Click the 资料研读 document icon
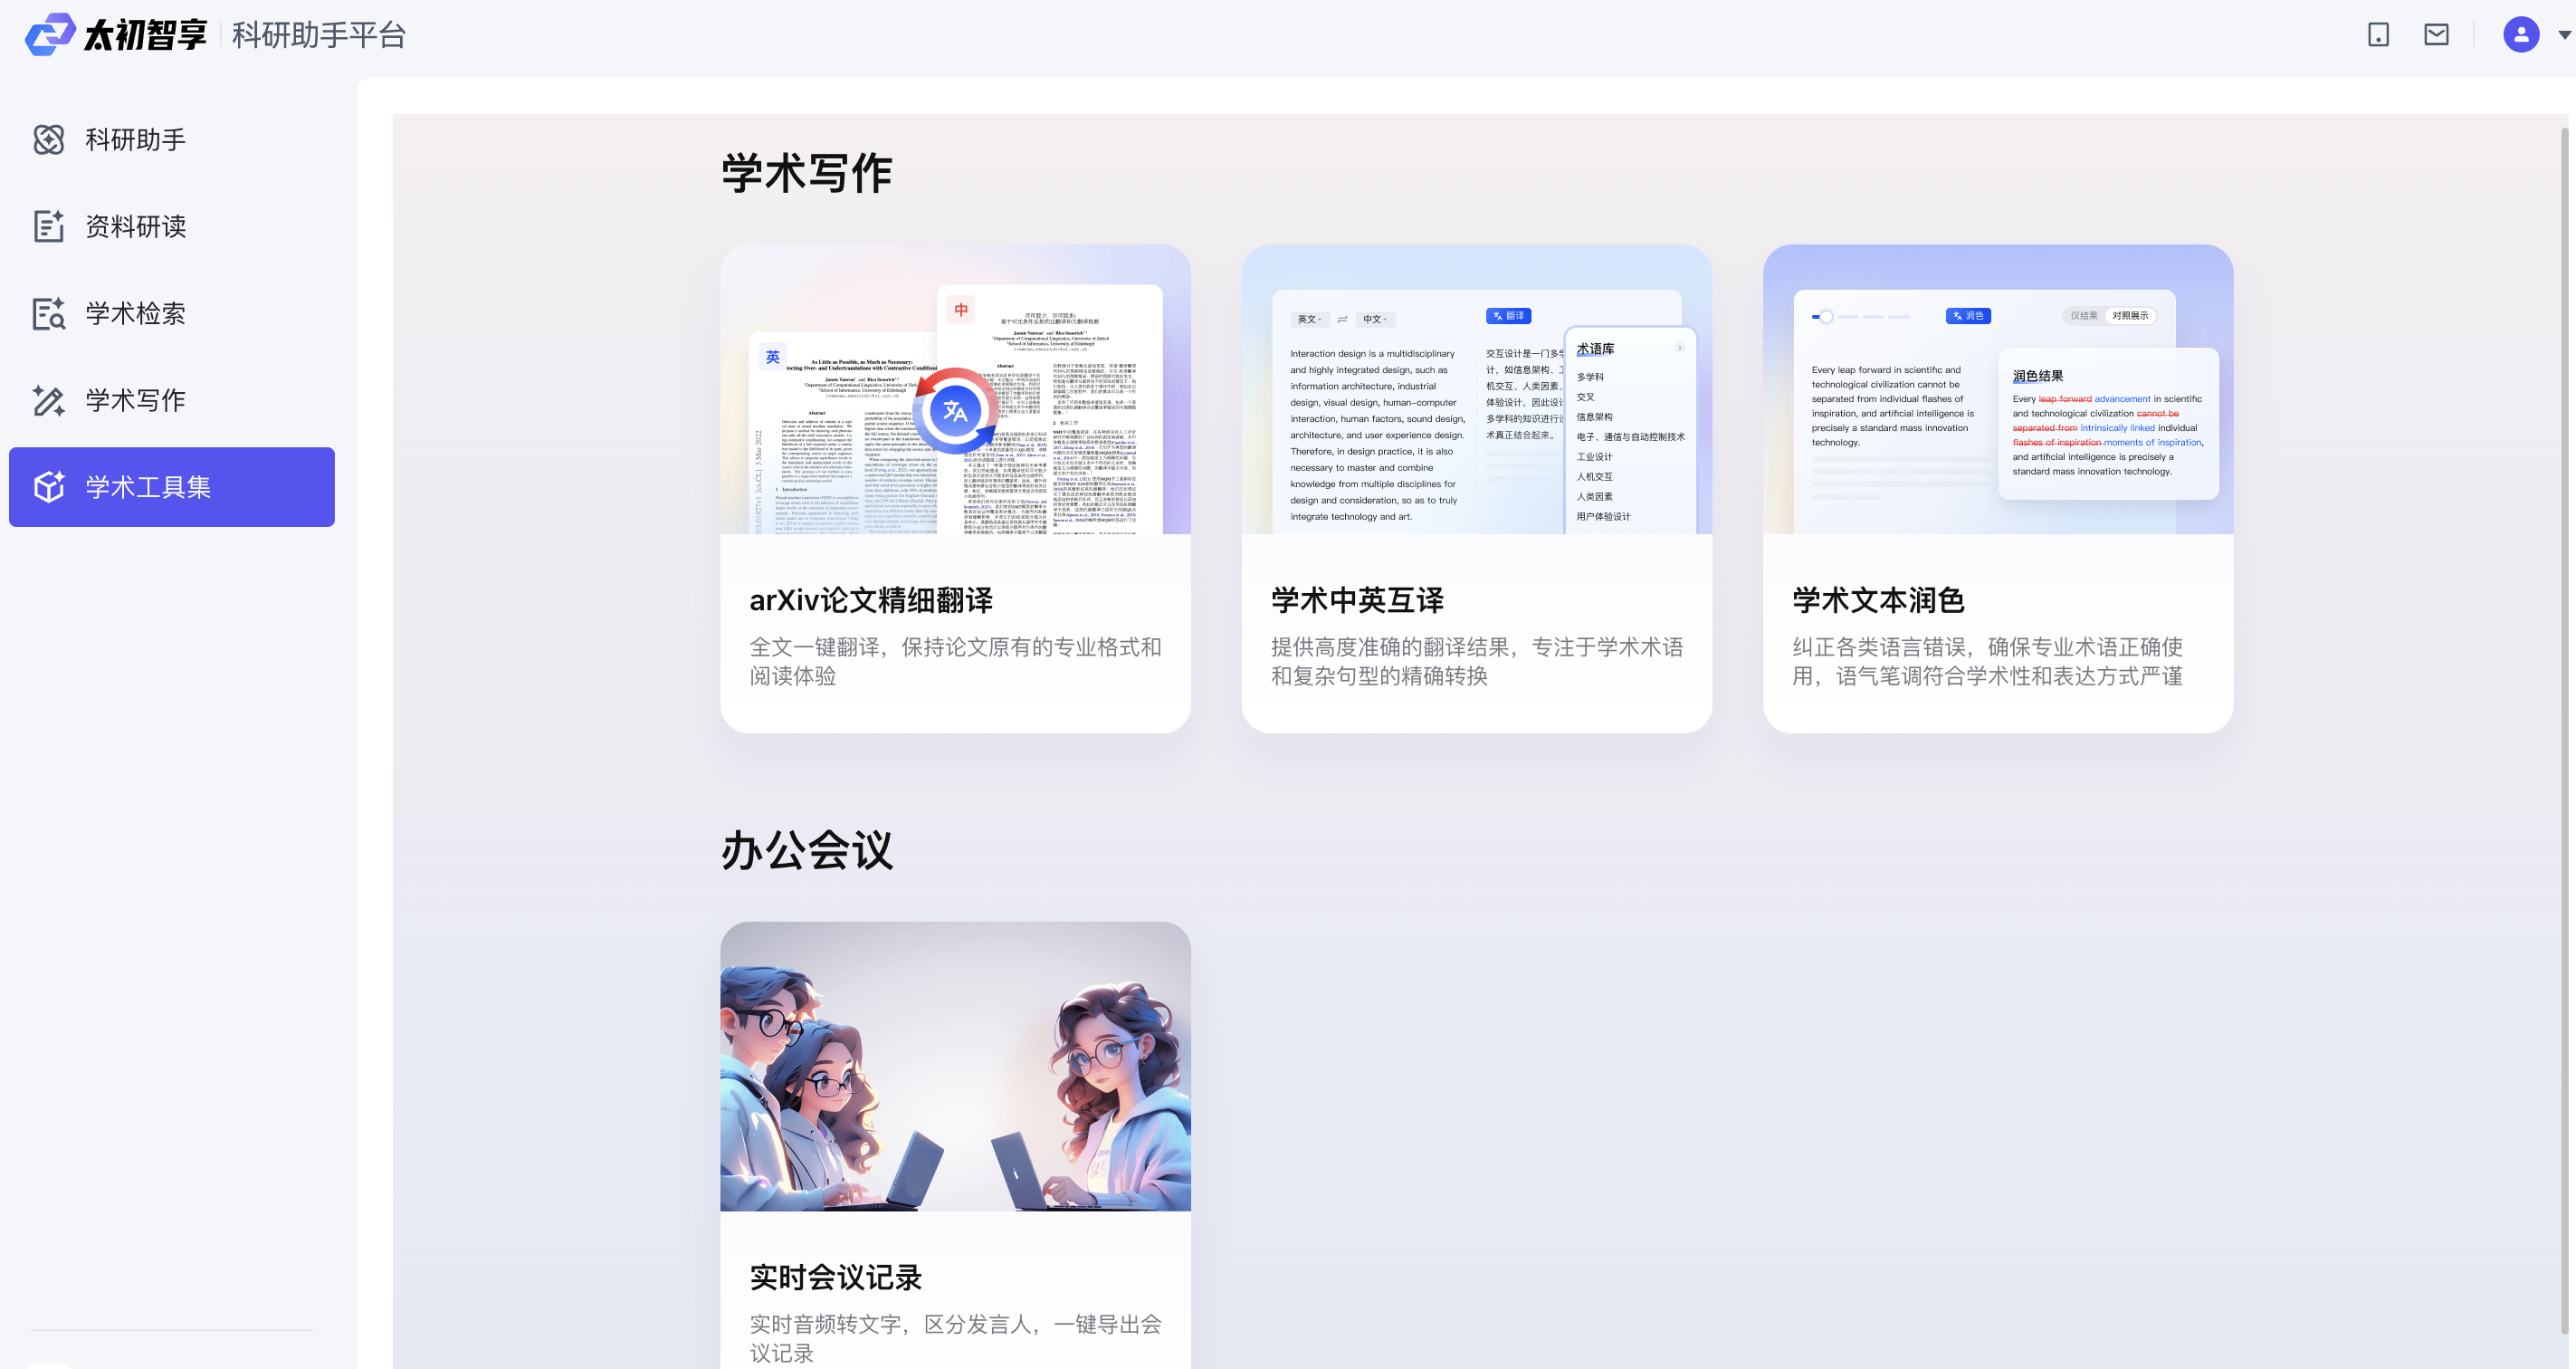The image size is (2576, 1369). [x=48, y=227]
